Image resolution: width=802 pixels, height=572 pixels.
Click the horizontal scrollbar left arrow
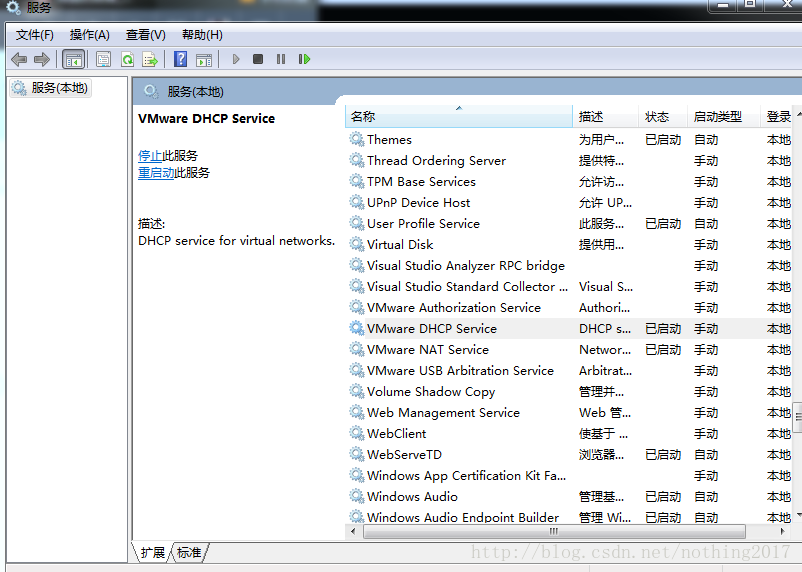pos(353,532)
